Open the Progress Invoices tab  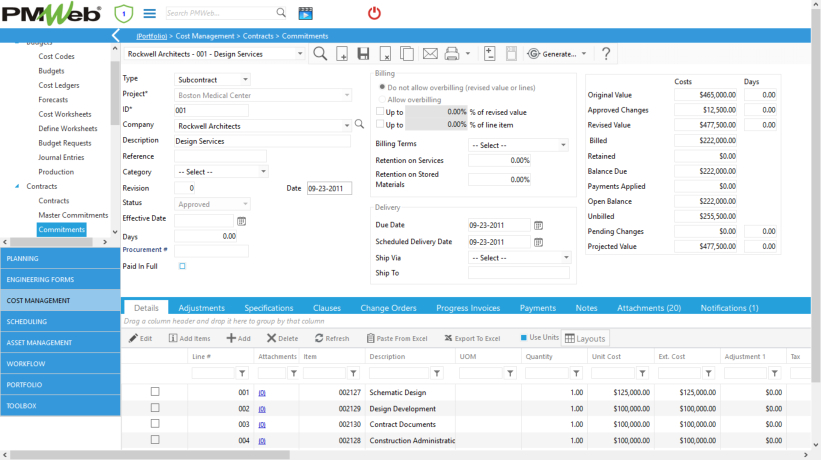click(x=468, y=308)
